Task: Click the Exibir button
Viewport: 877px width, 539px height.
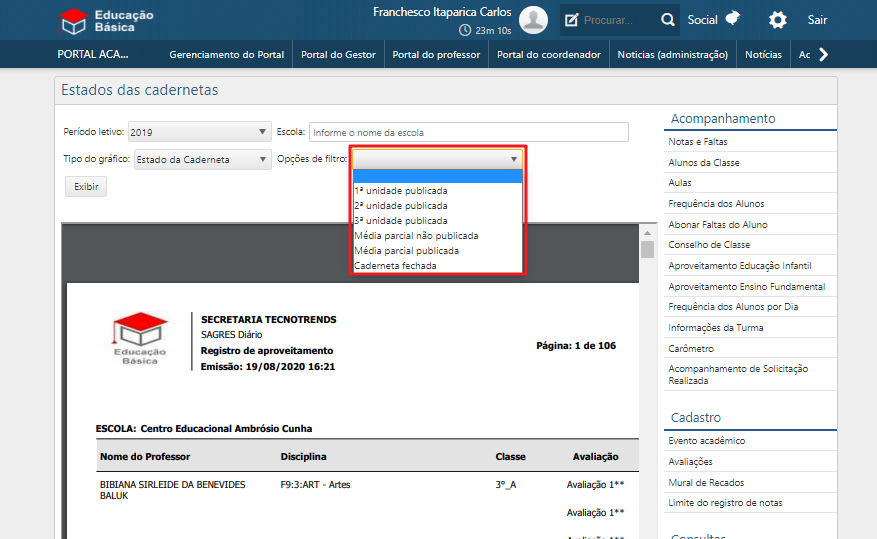Action: [86, 186]
